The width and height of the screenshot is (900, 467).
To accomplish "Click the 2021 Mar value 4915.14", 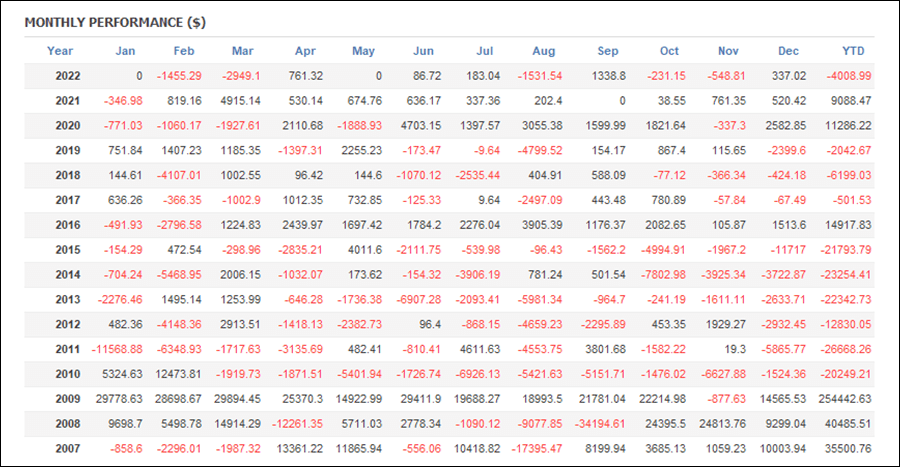I will 240,101.
